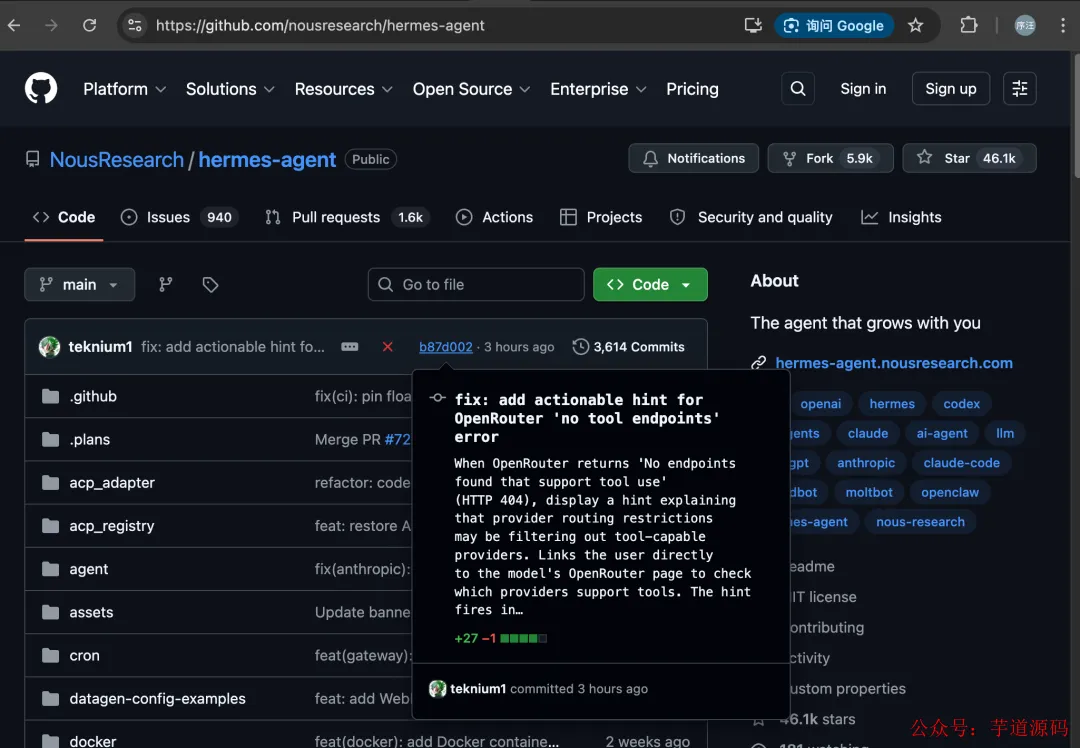1080x748 pixels.
Task: Open the claude-code topic tag
Action: [x=962, y=463]
